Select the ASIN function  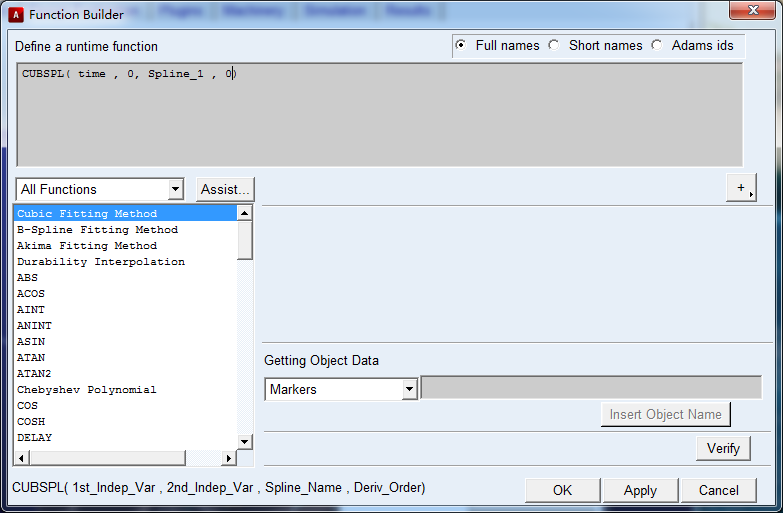point(125,342)
